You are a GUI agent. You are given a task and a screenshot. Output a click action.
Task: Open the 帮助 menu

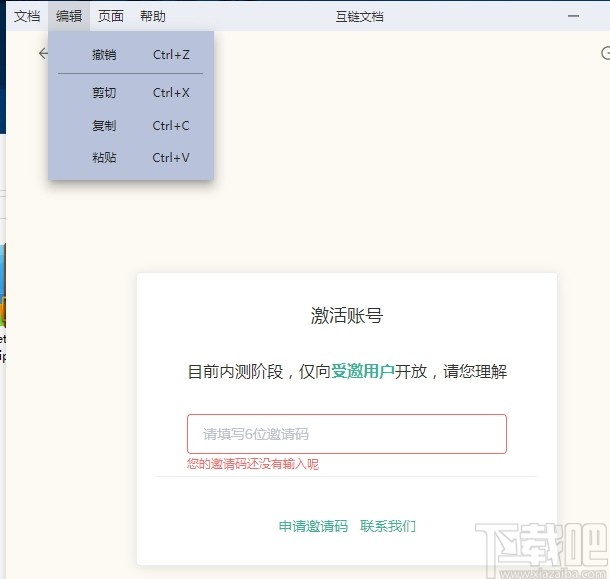(x=153, y=16)
